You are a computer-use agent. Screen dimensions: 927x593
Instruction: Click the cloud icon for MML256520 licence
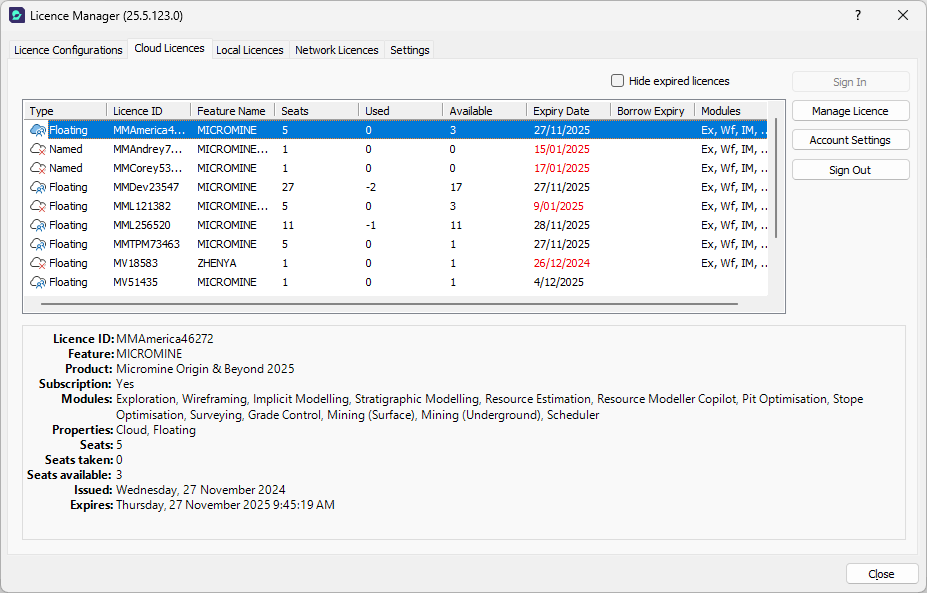38,225
